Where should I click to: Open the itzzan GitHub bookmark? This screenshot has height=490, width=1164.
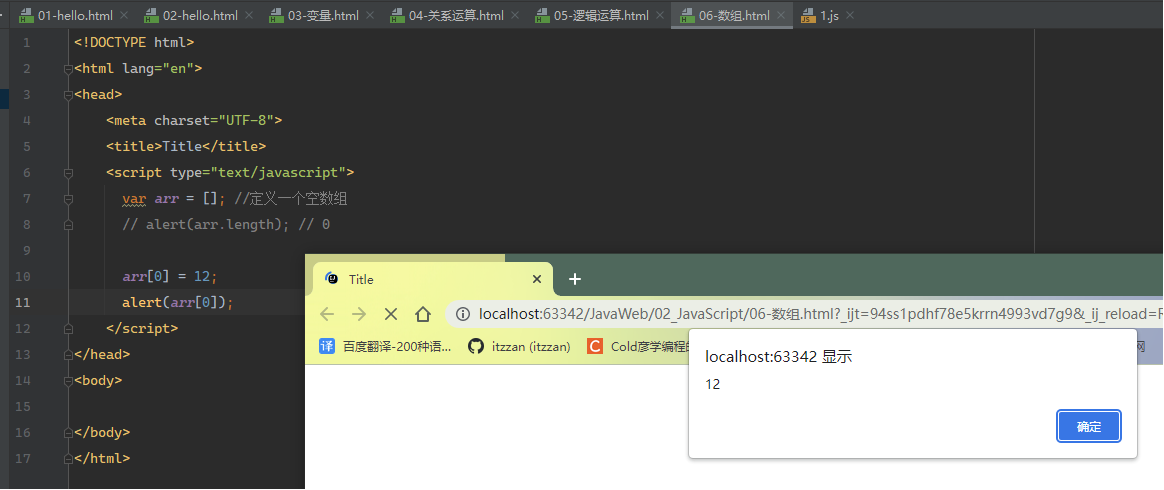coord(520,346)
